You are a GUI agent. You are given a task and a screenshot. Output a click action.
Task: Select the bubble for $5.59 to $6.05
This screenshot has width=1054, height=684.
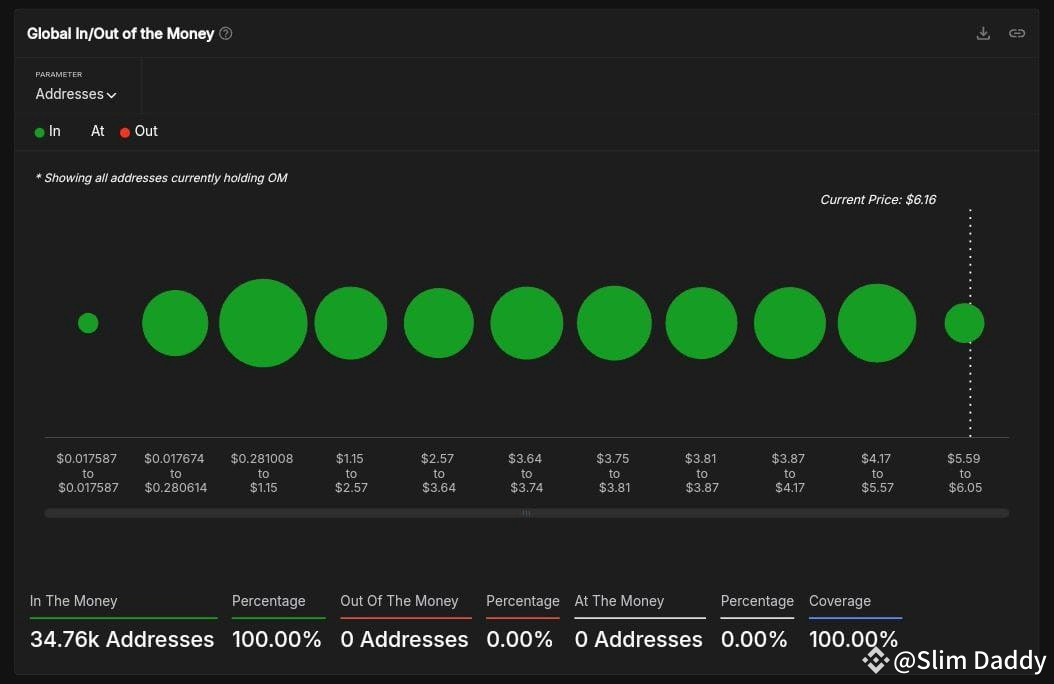[x=965, y=323]
